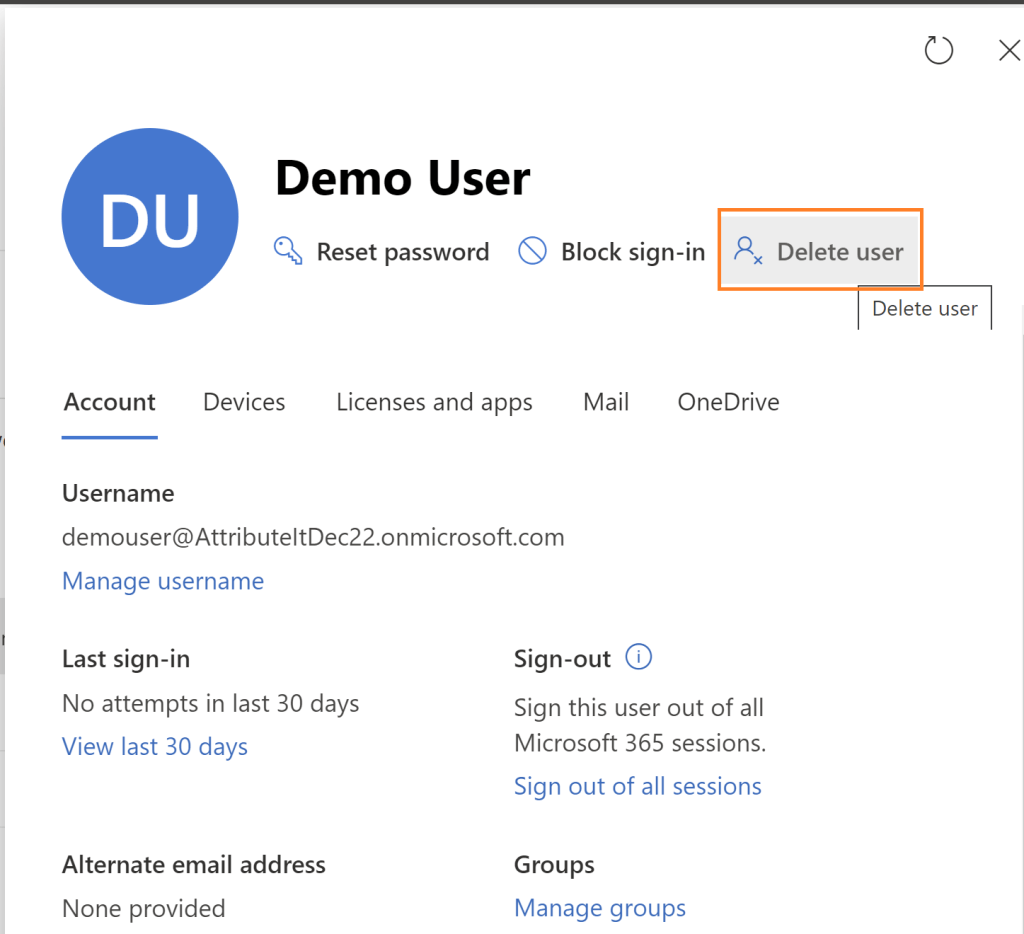The width and height of the screenshot is (1024, 934).
Task: Click the demouser email address text
Action: coord(313,537)
